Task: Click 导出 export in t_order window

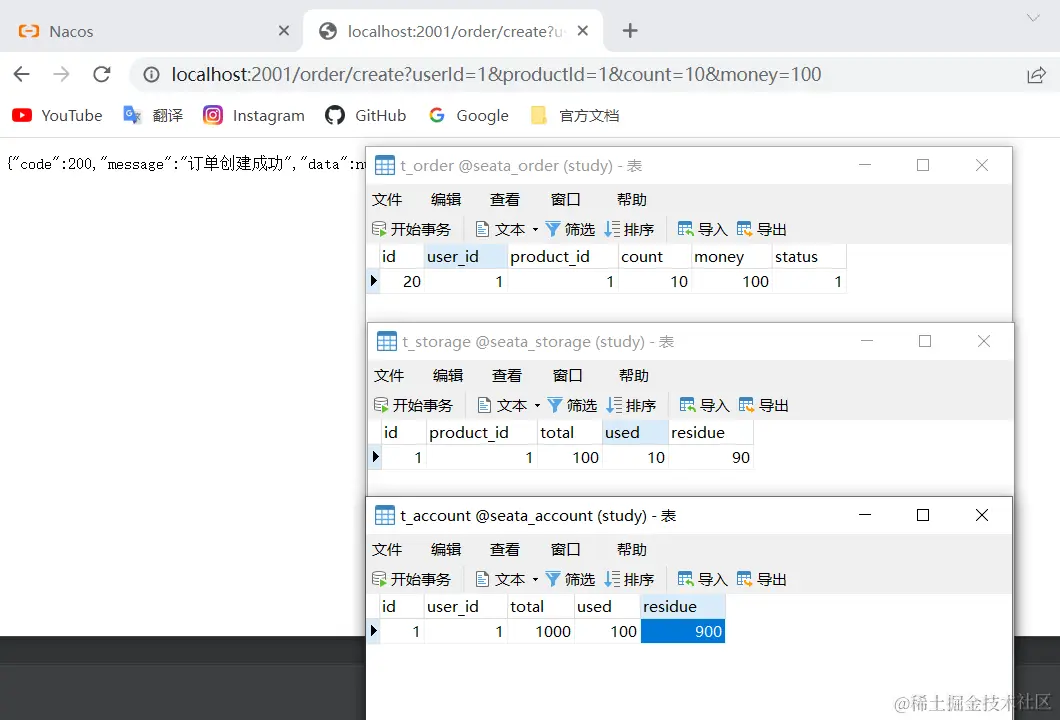Action: point(761,229)
